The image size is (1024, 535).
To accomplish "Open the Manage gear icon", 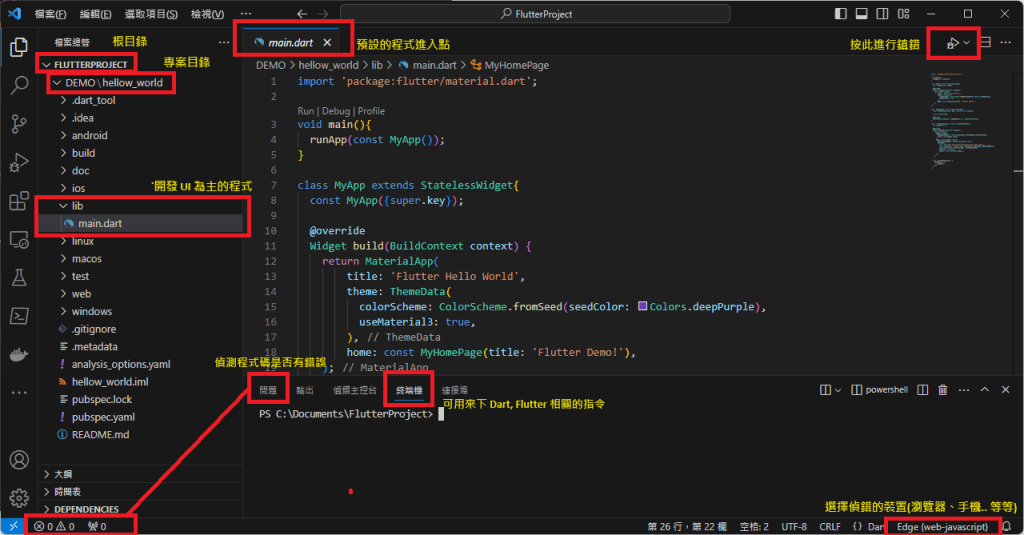I will pyautogui.click(x=18, y=497).
